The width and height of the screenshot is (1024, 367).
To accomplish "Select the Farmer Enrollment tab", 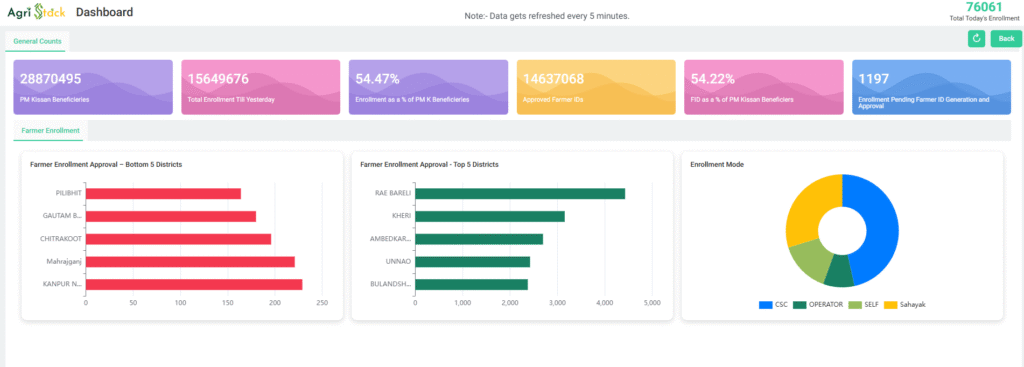I will [x=50, y=131].
